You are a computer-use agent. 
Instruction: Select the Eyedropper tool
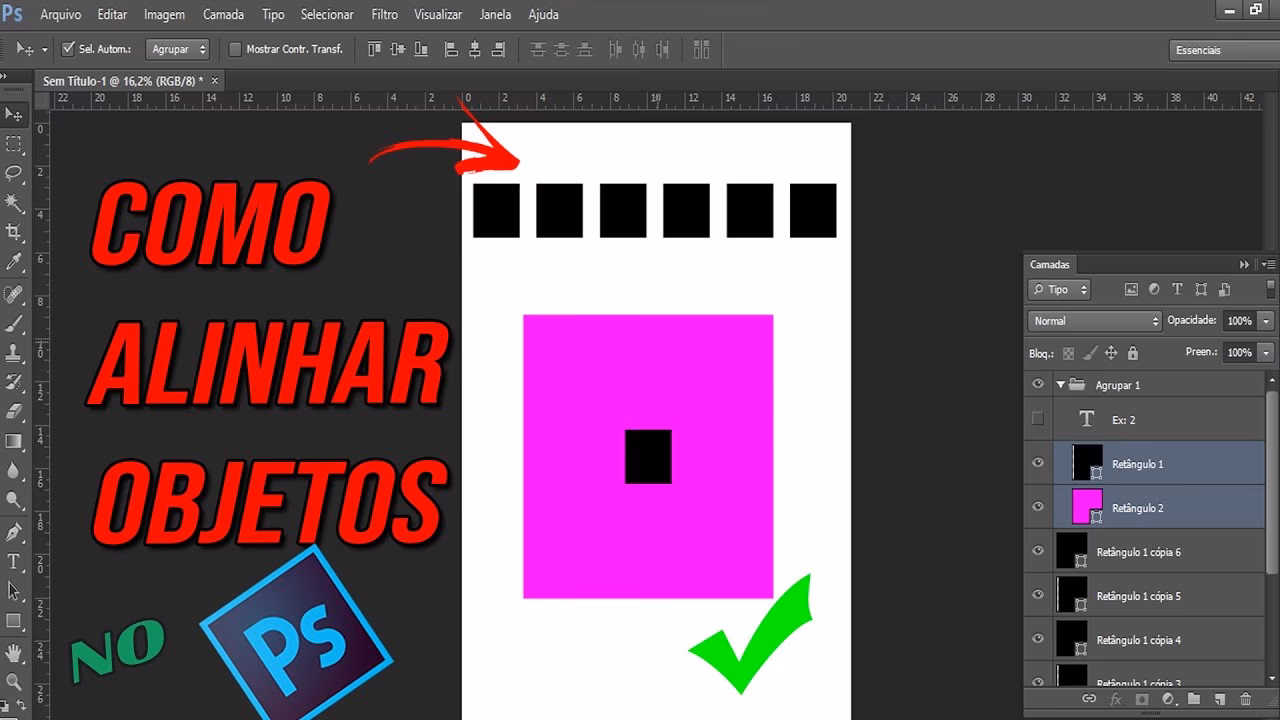coord(14,260)
